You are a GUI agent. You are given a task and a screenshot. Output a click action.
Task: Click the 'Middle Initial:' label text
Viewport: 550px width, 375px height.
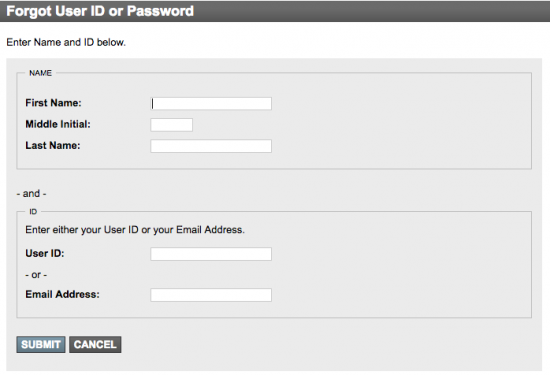(58, 124)
